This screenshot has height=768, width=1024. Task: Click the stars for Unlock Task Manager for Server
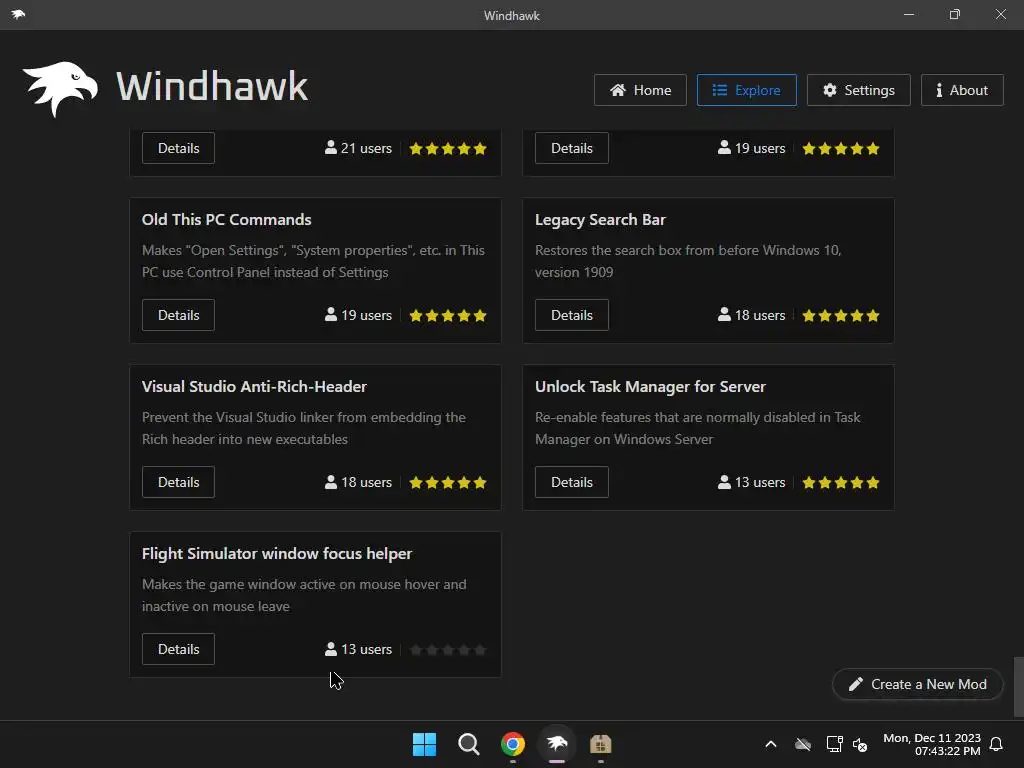[841, 483]
